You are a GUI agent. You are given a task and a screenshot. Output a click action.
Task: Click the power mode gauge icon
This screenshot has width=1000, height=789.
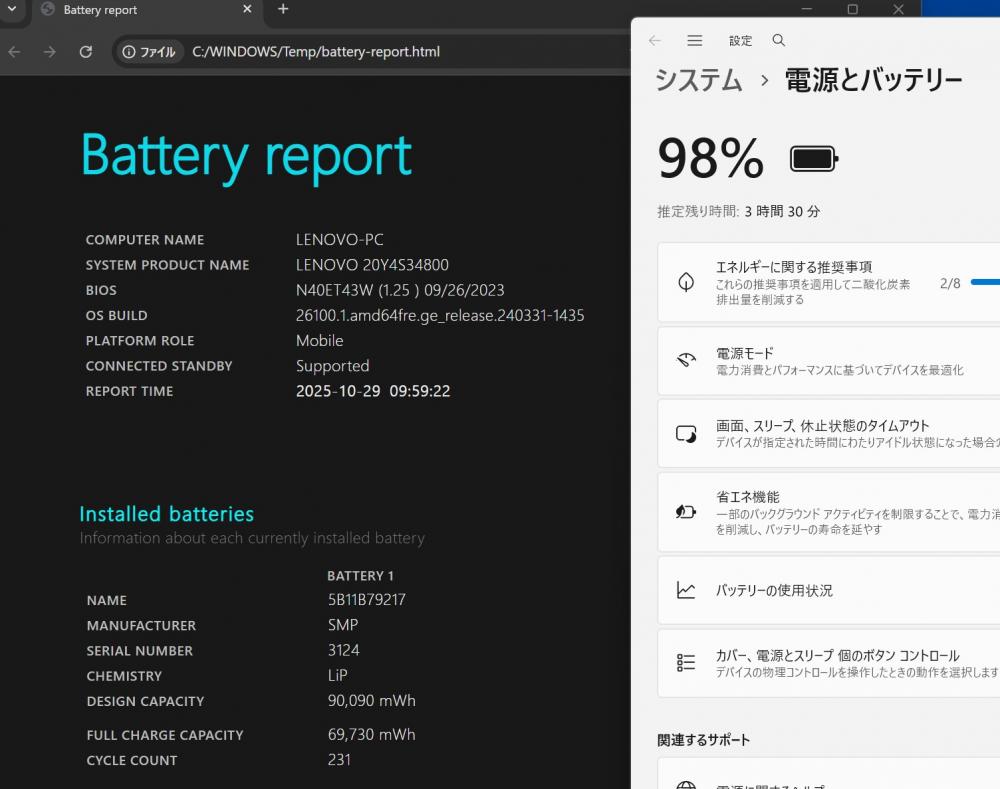click(x=686, y=361)
